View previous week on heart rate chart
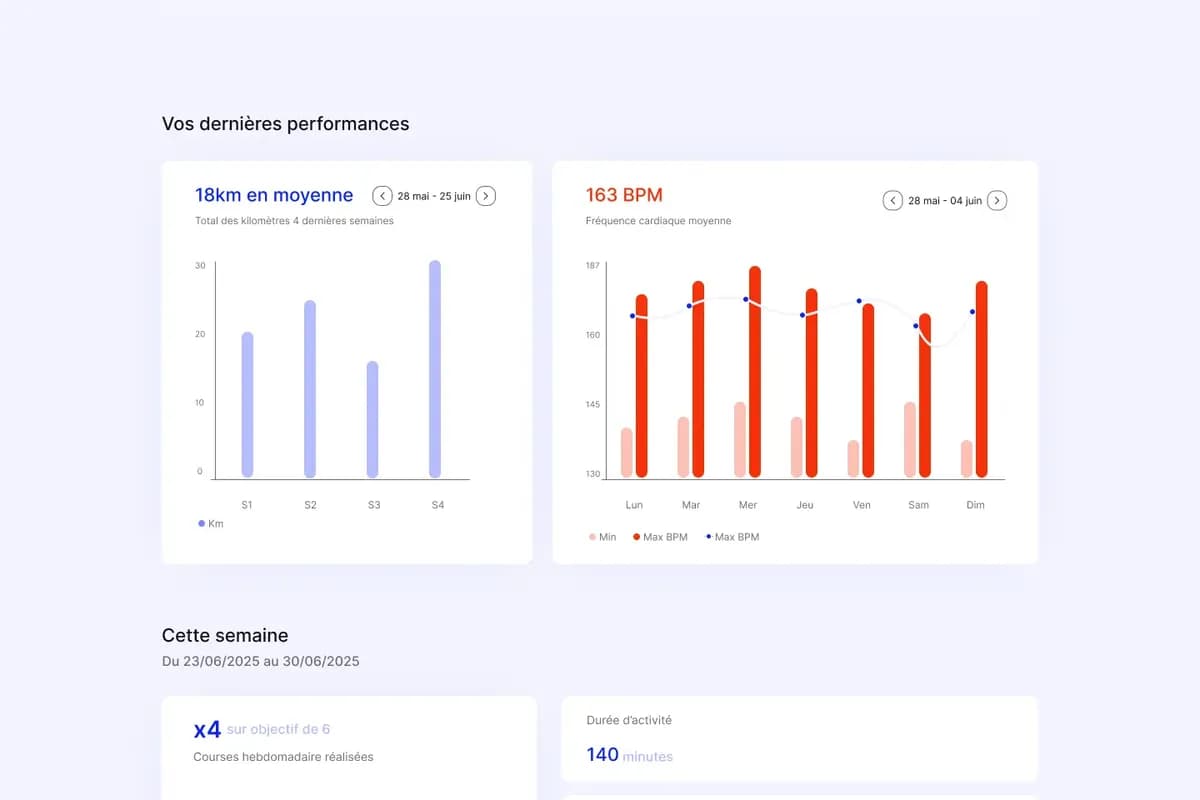1200x800 pixels. coord(892,200)
